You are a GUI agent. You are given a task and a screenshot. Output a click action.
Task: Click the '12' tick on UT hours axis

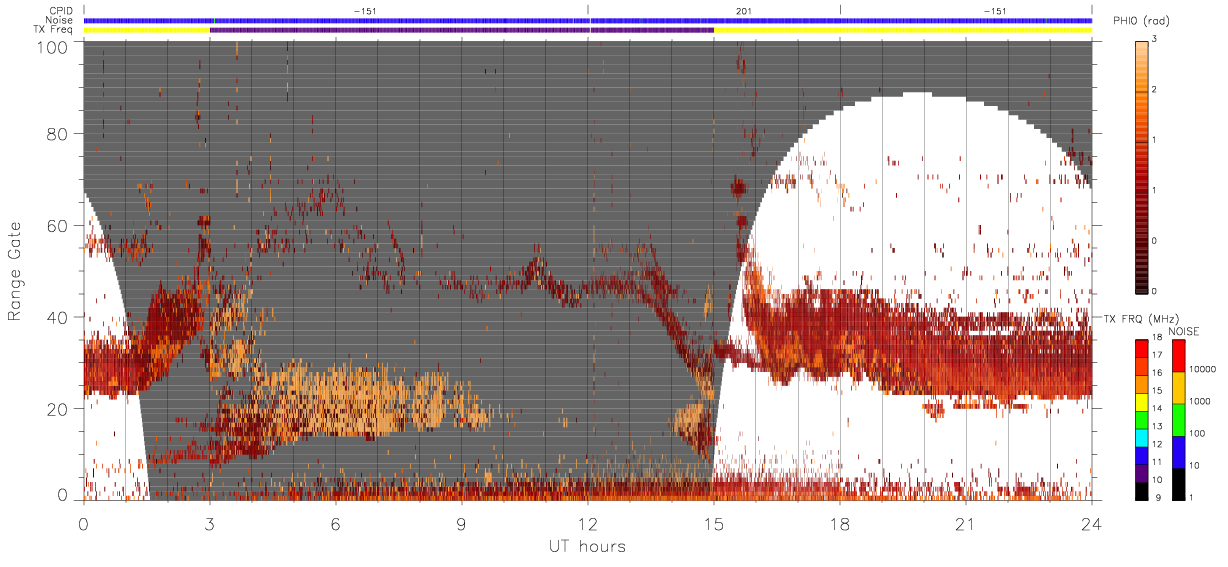point(588,523)
